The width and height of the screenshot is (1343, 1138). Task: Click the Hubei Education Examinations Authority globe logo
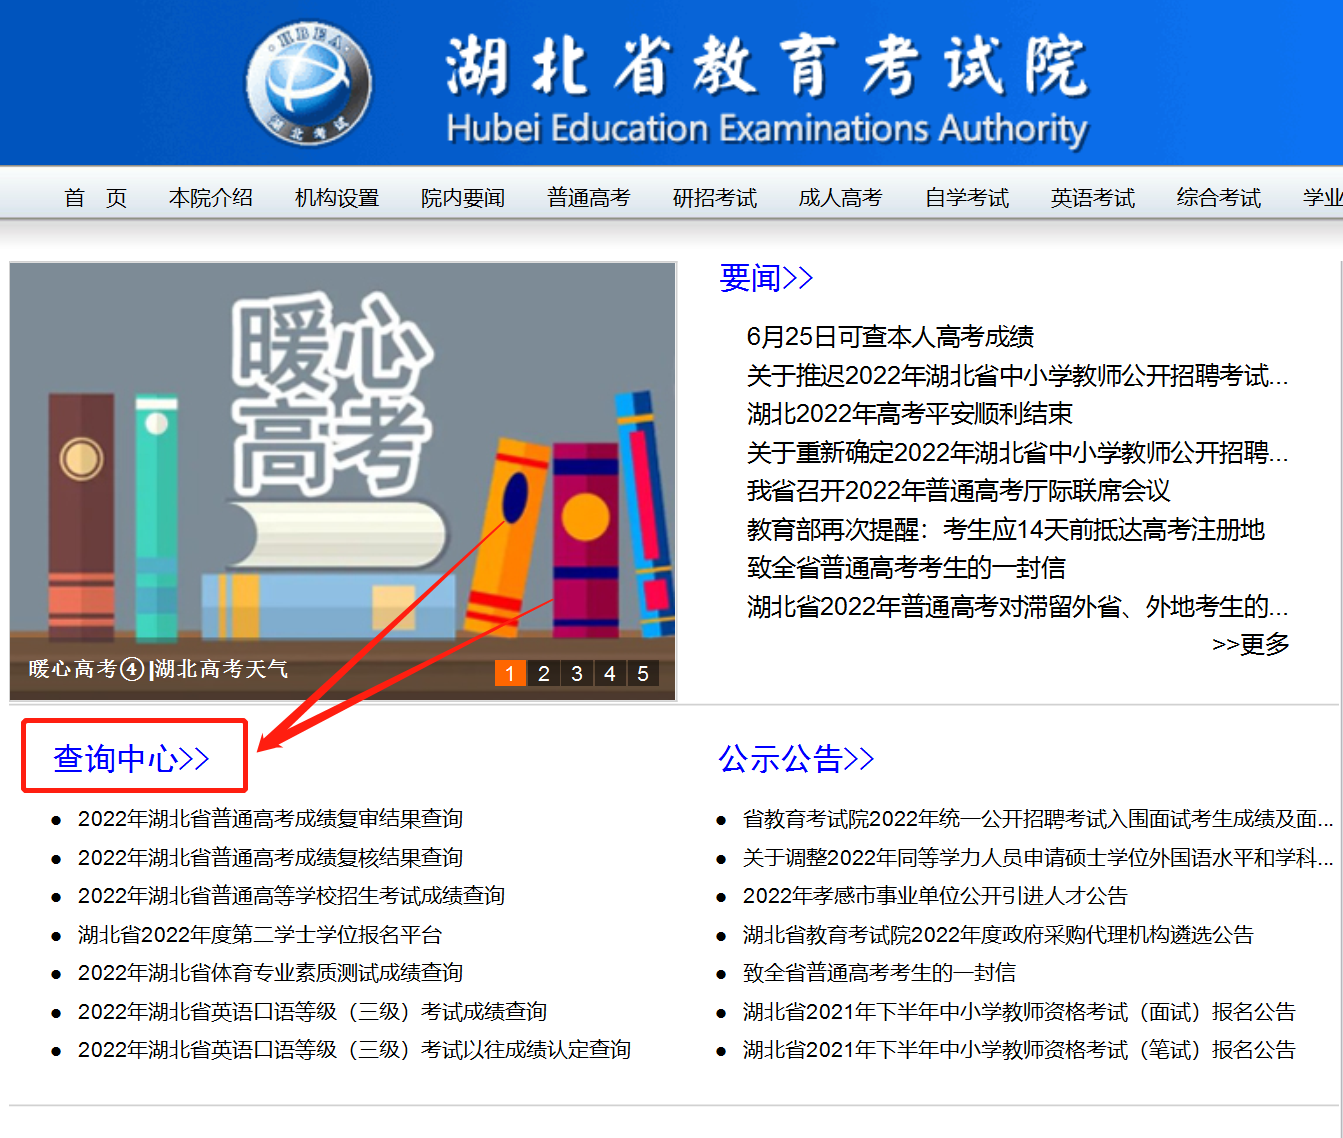pos(309,83)
